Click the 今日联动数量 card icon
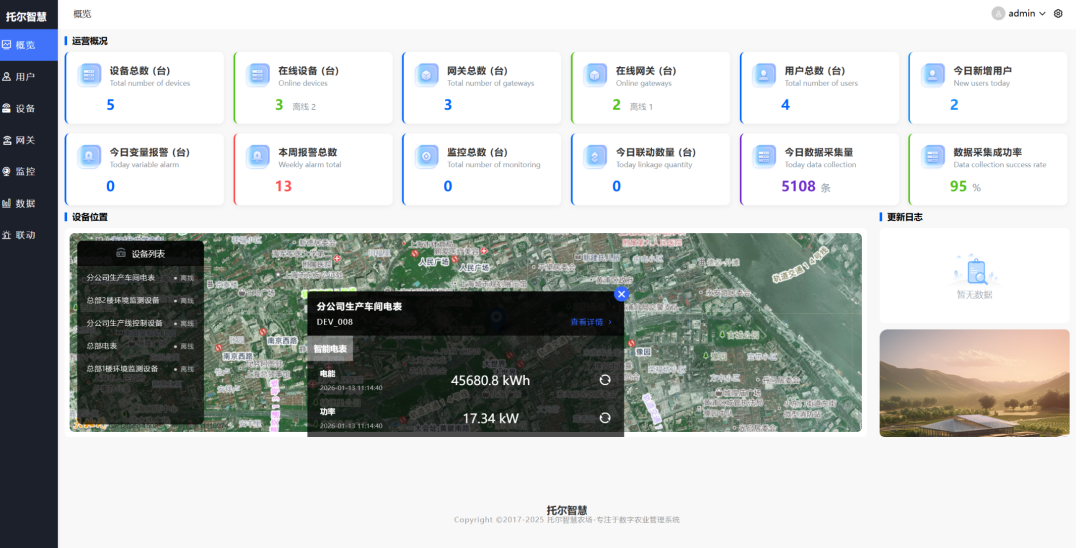The image size is (1080, 548). pos(595,156)
